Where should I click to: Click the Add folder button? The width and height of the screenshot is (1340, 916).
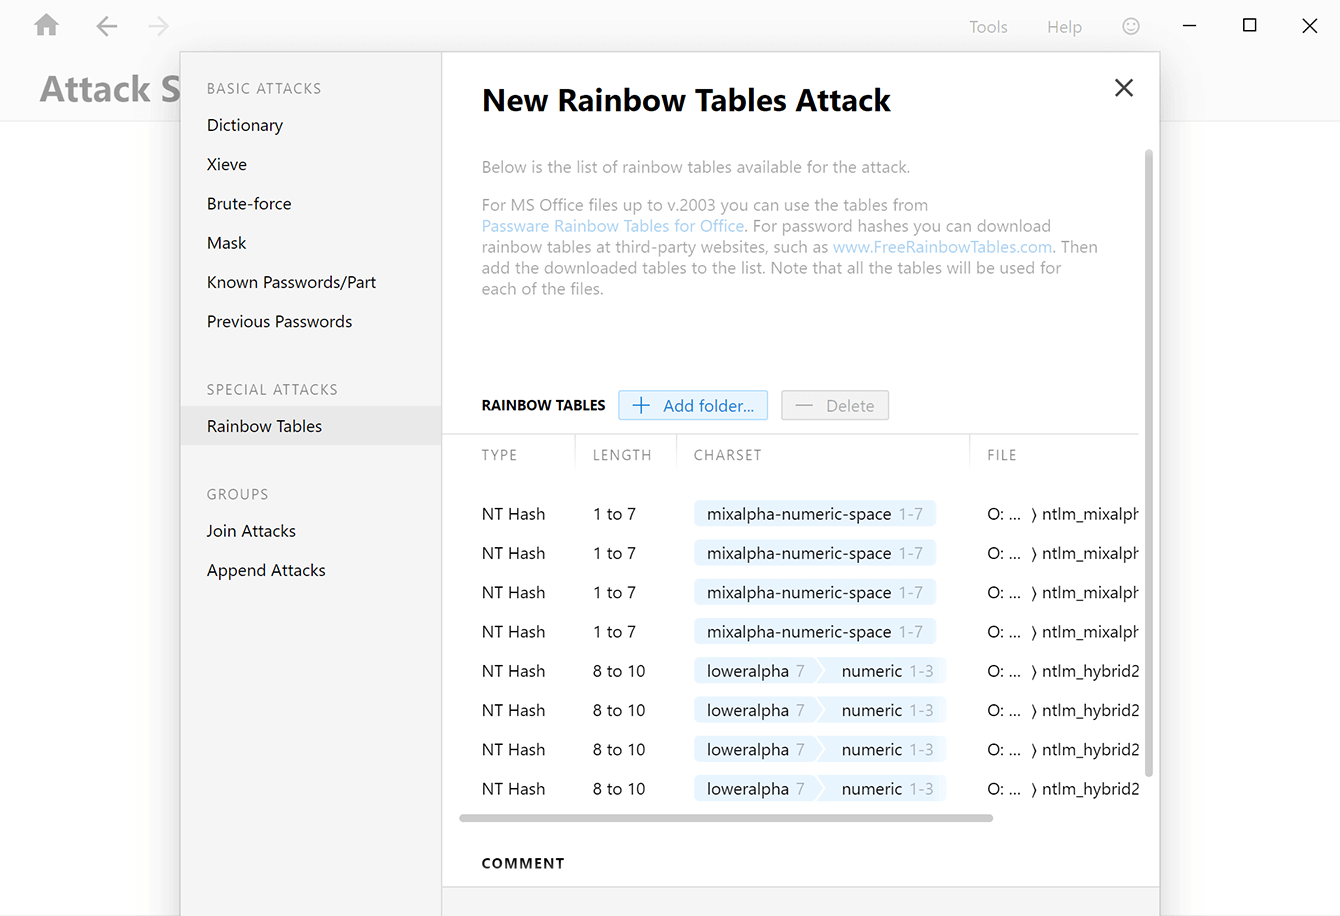tap(693, 405)
